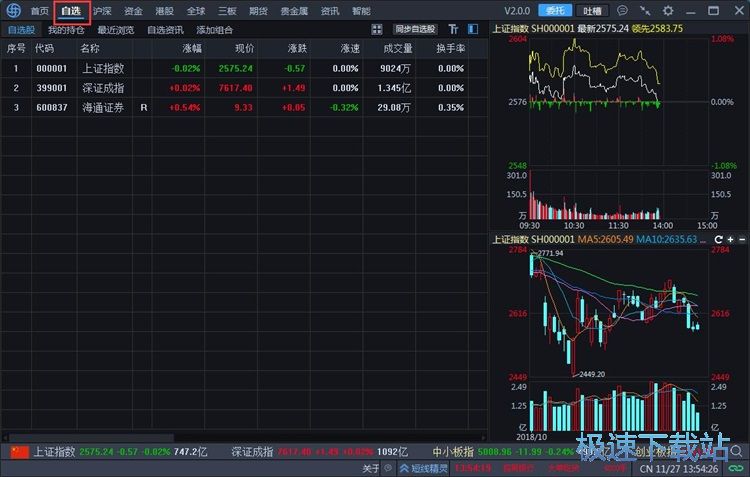Toggle the side panel layout icon
The width and height of the screenshot is (750, 477).
(473, 29)
